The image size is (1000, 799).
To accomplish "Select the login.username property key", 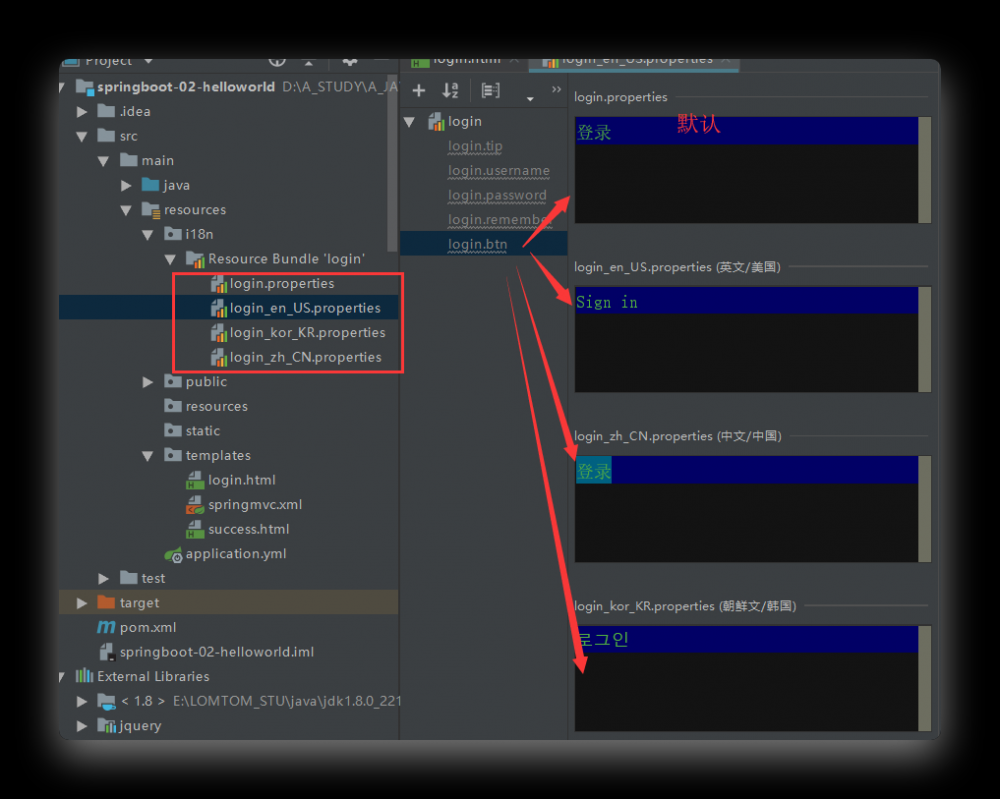I will (499, 171).
